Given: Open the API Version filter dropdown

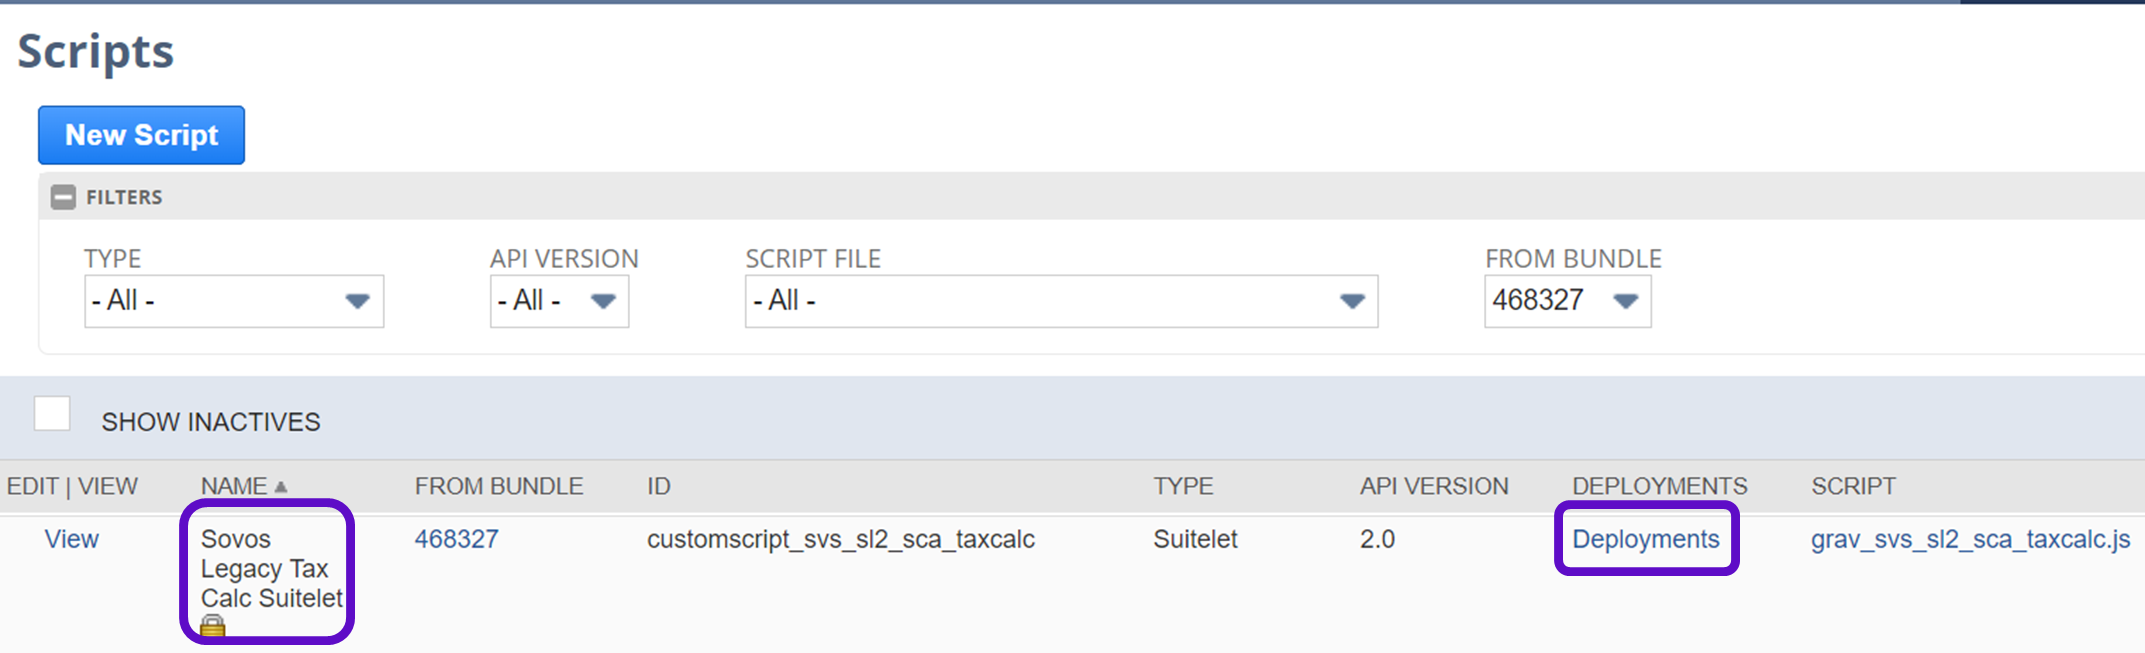Looking at the screenshot, I should point(558,301).
